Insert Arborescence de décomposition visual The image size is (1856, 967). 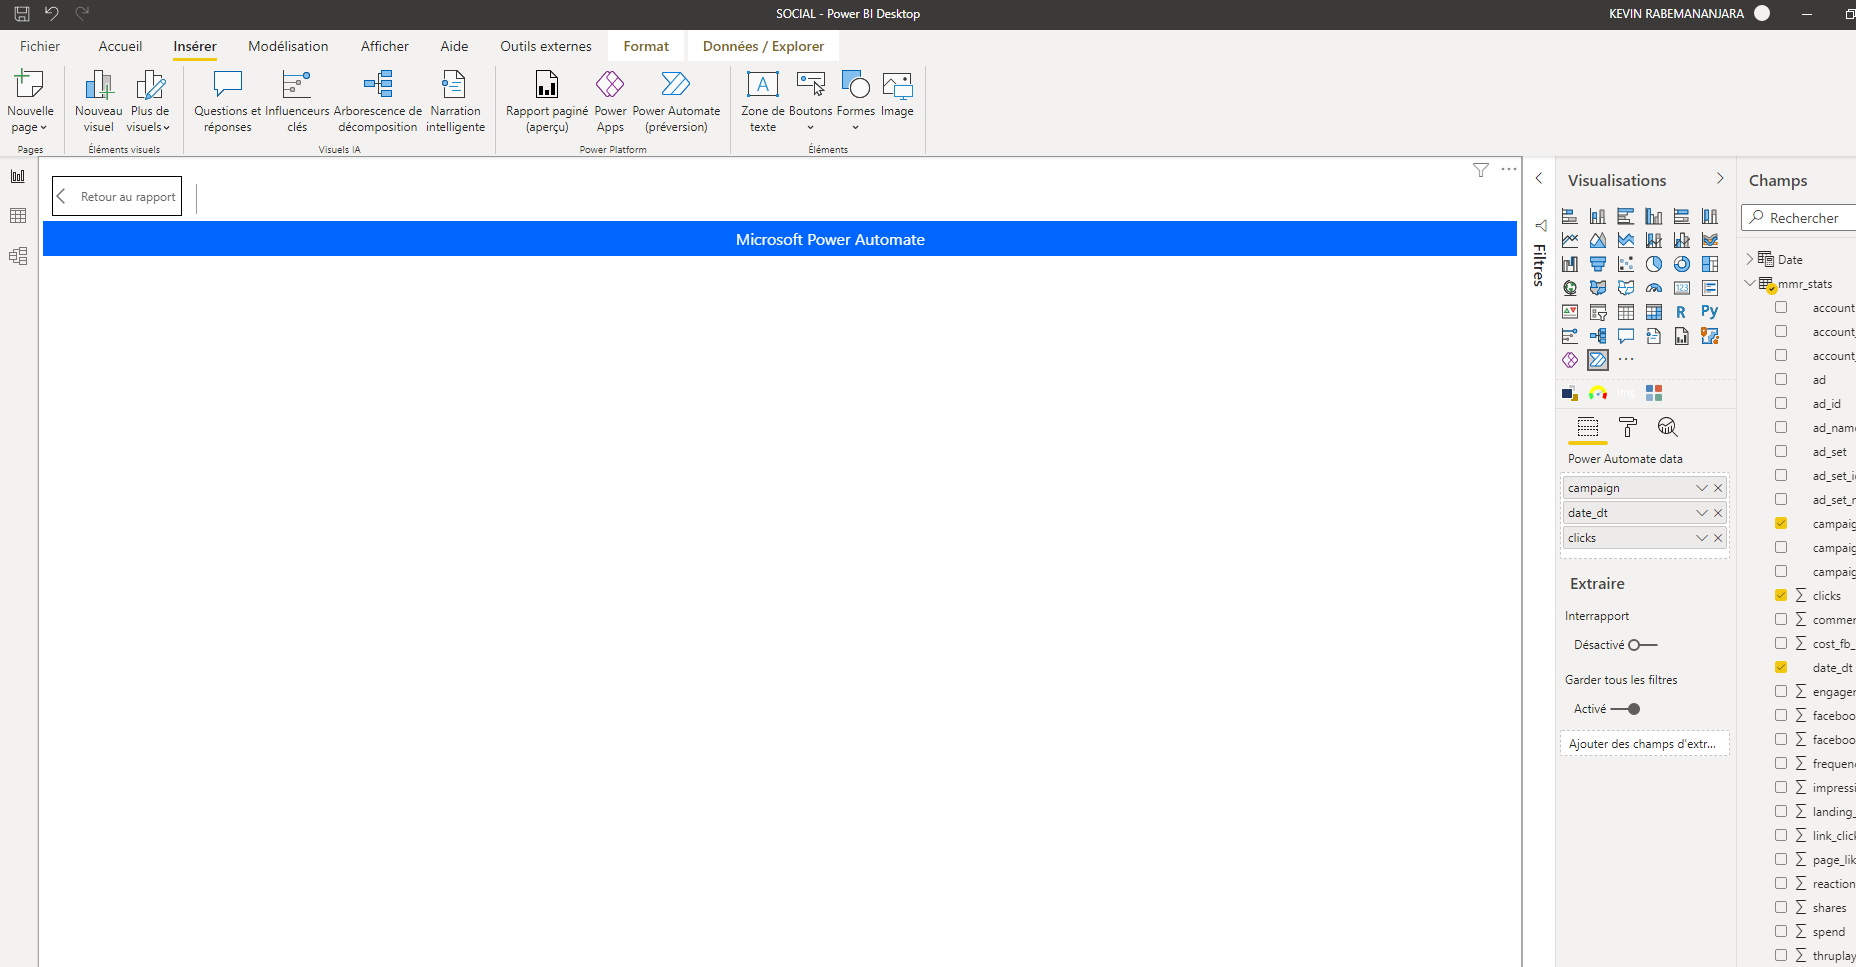[378, 101]
